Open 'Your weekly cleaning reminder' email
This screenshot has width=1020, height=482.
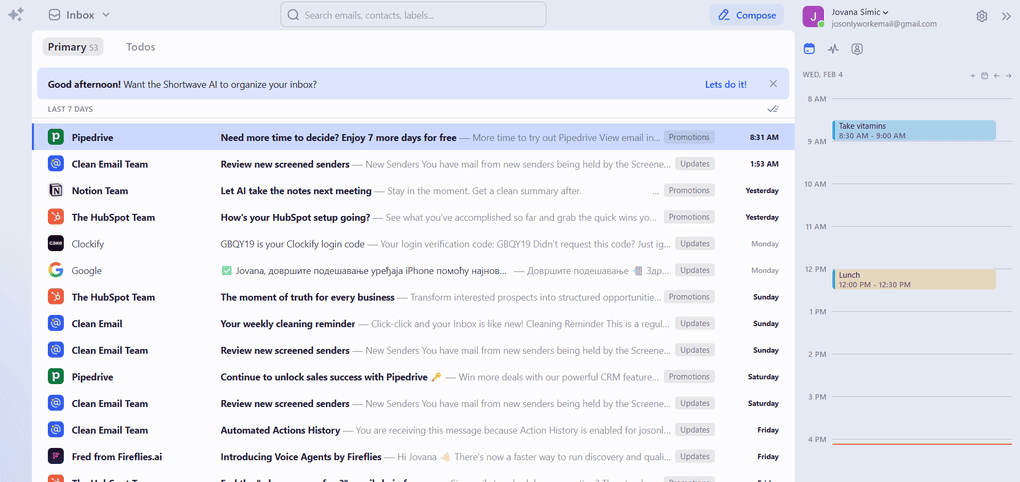(413, 324)
